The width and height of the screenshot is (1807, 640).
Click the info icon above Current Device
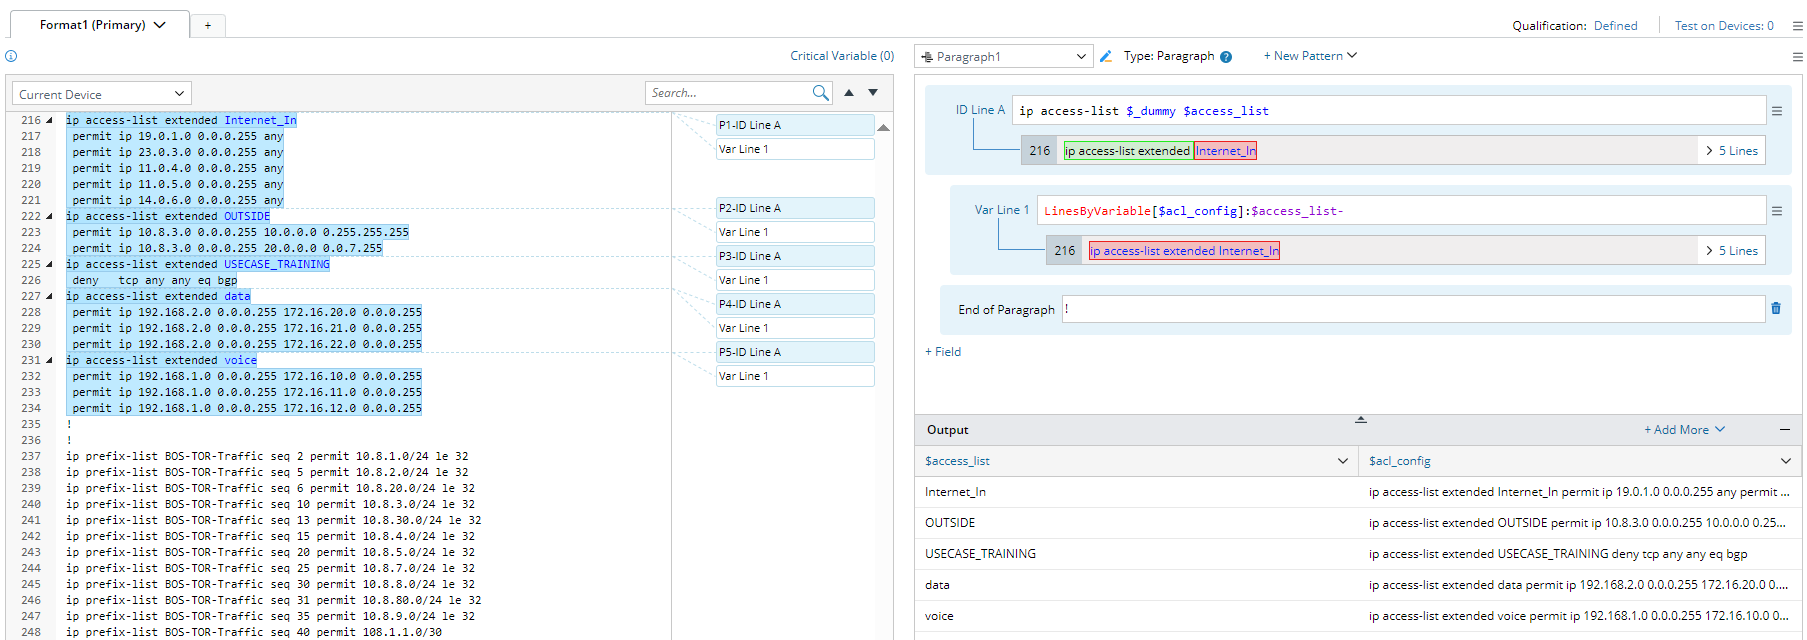pyautogui.click(x=11, y=56)
